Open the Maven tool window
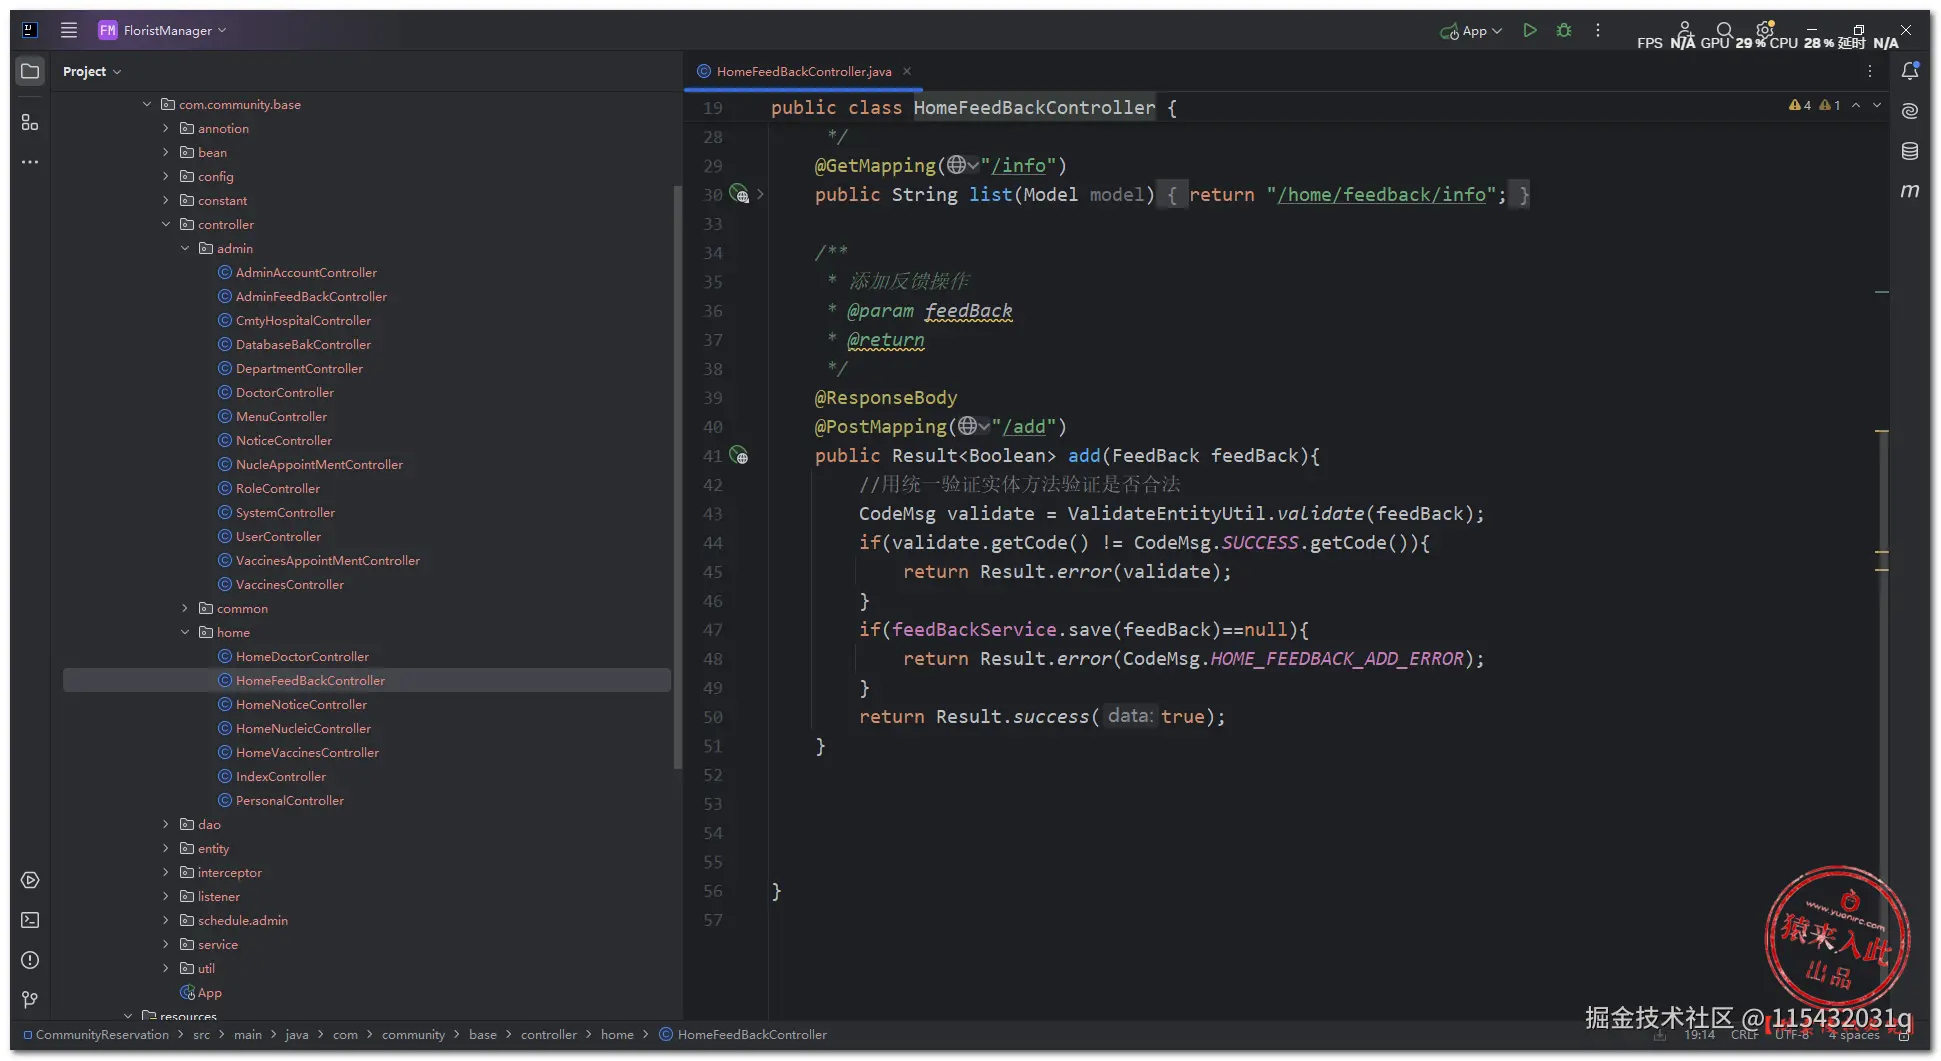The width and height of the screenshot is (1941, 1061). [1910, 190]
